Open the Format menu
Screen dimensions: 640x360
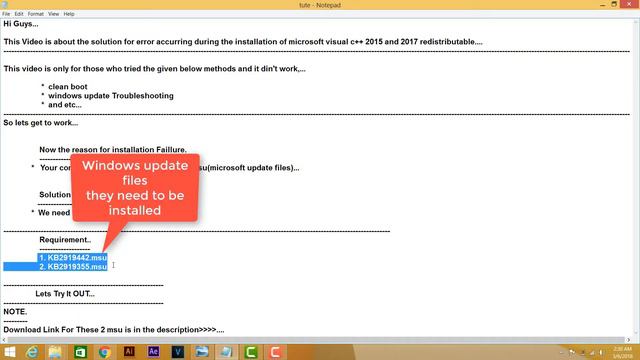(36, 14)
